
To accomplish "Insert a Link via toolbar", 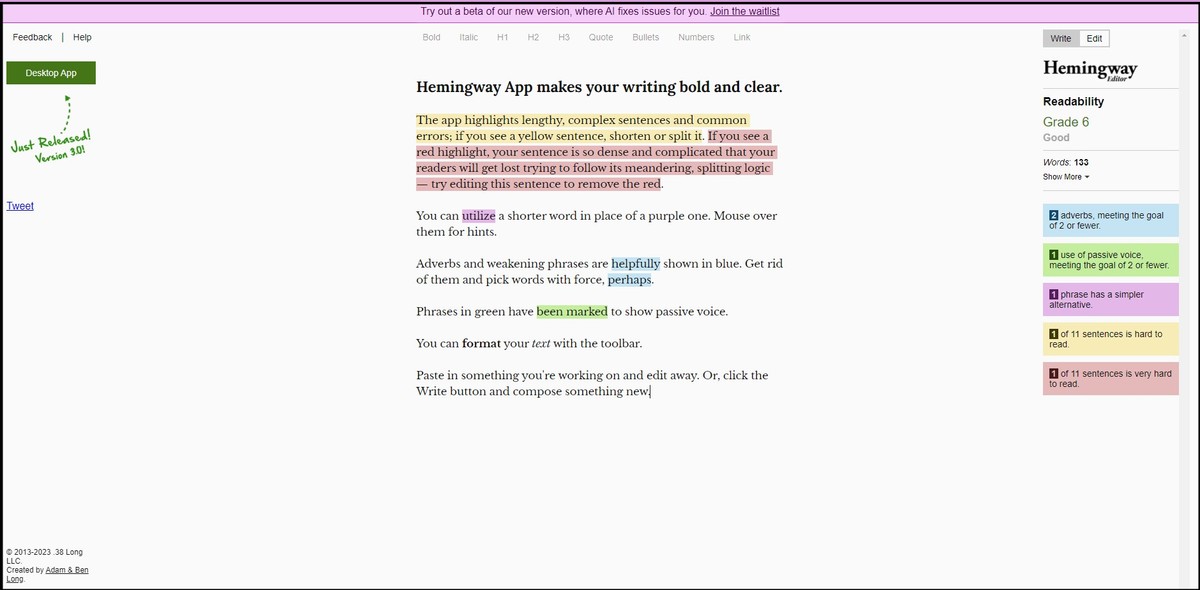I will [x=742, y=37].
